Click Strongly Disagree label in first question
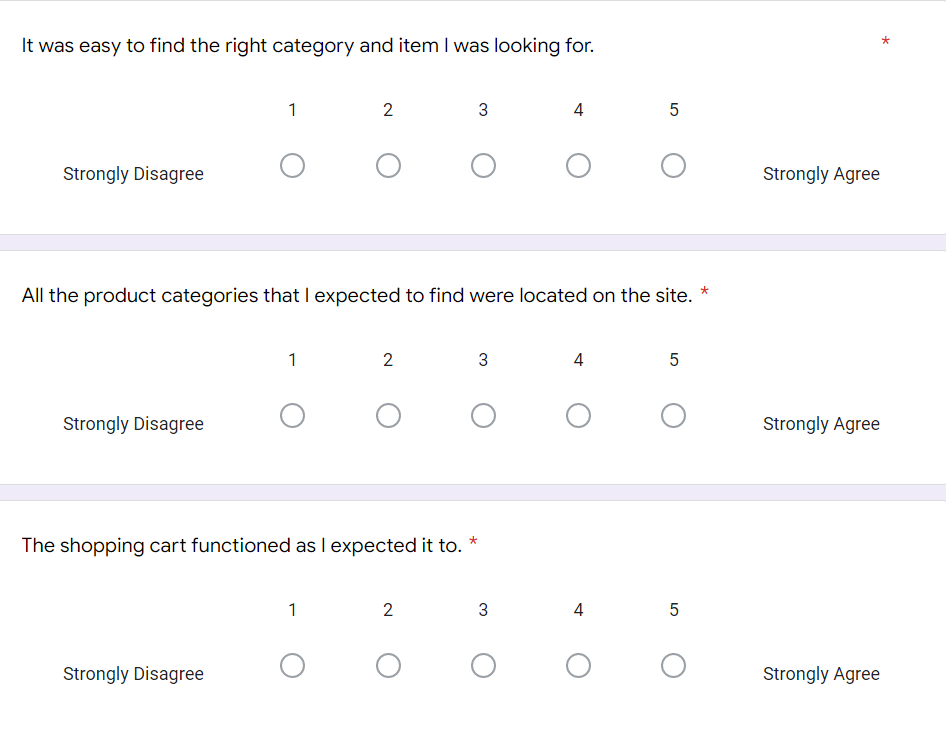The height and width of the screenshot is (732, 946). [133, 174]
